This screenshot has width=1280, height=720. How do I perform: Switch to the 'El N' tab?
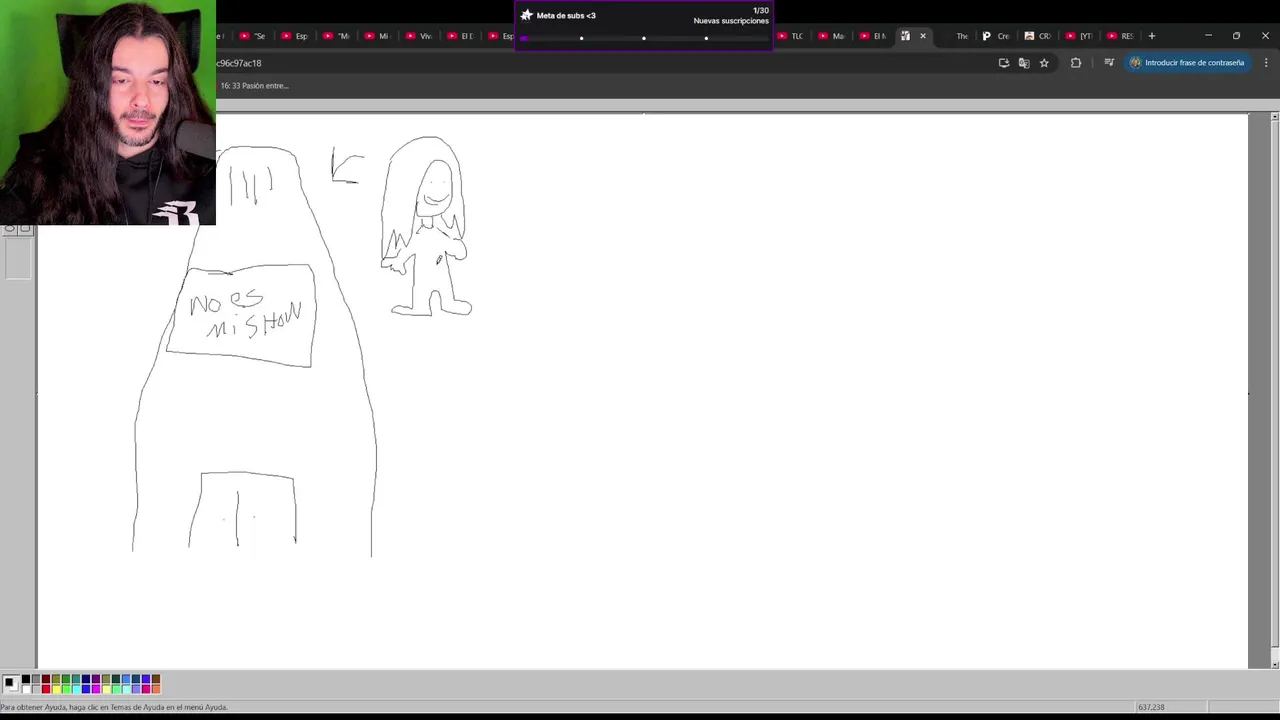point(872,36)
